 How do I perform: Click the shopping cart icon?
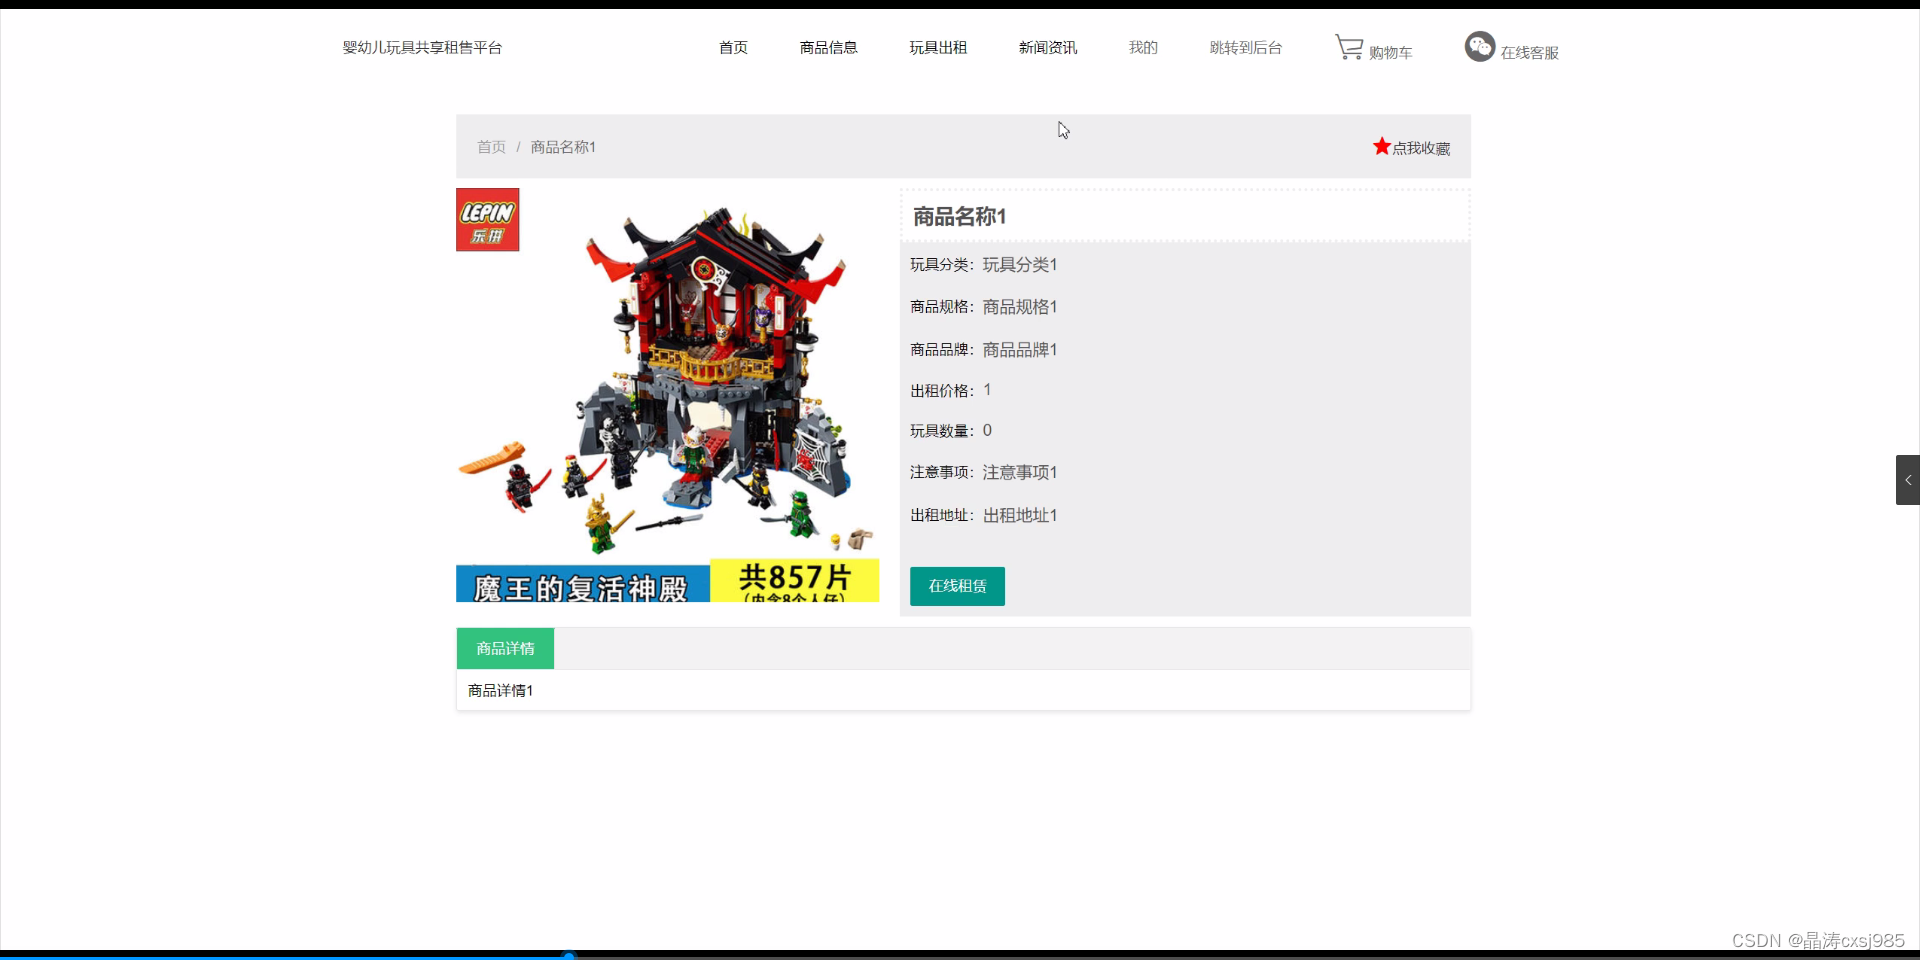pos(1349,47)
